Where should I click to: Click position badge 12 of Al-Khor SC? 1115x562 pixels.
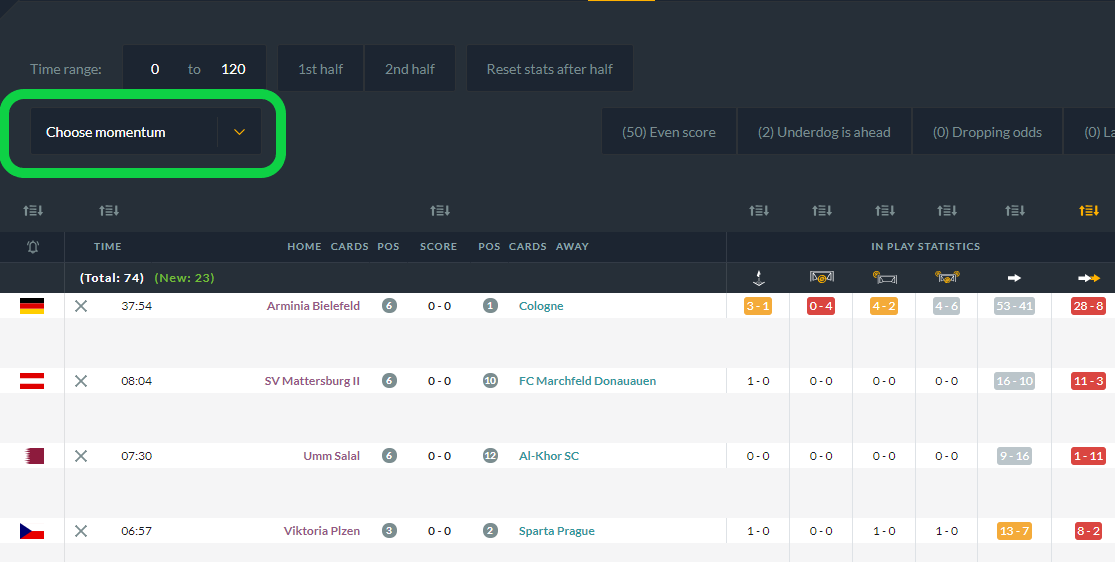click(x=490, y=456)
